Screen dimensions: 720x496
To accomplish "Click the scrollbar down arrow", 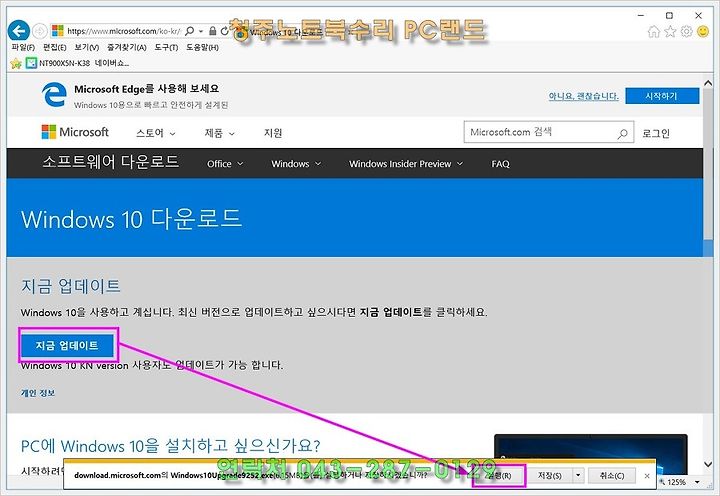I will click(708, 464).
